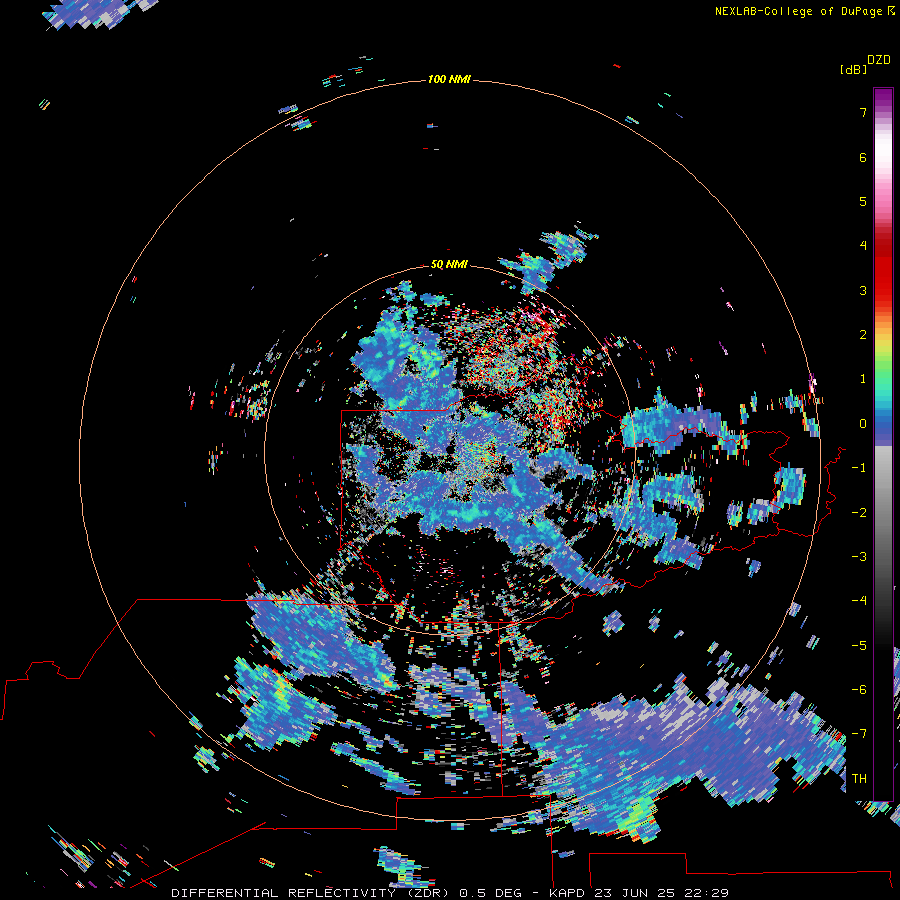Click the -2 dB value on color scale
The image size is (900, 900).
point(859,513)
